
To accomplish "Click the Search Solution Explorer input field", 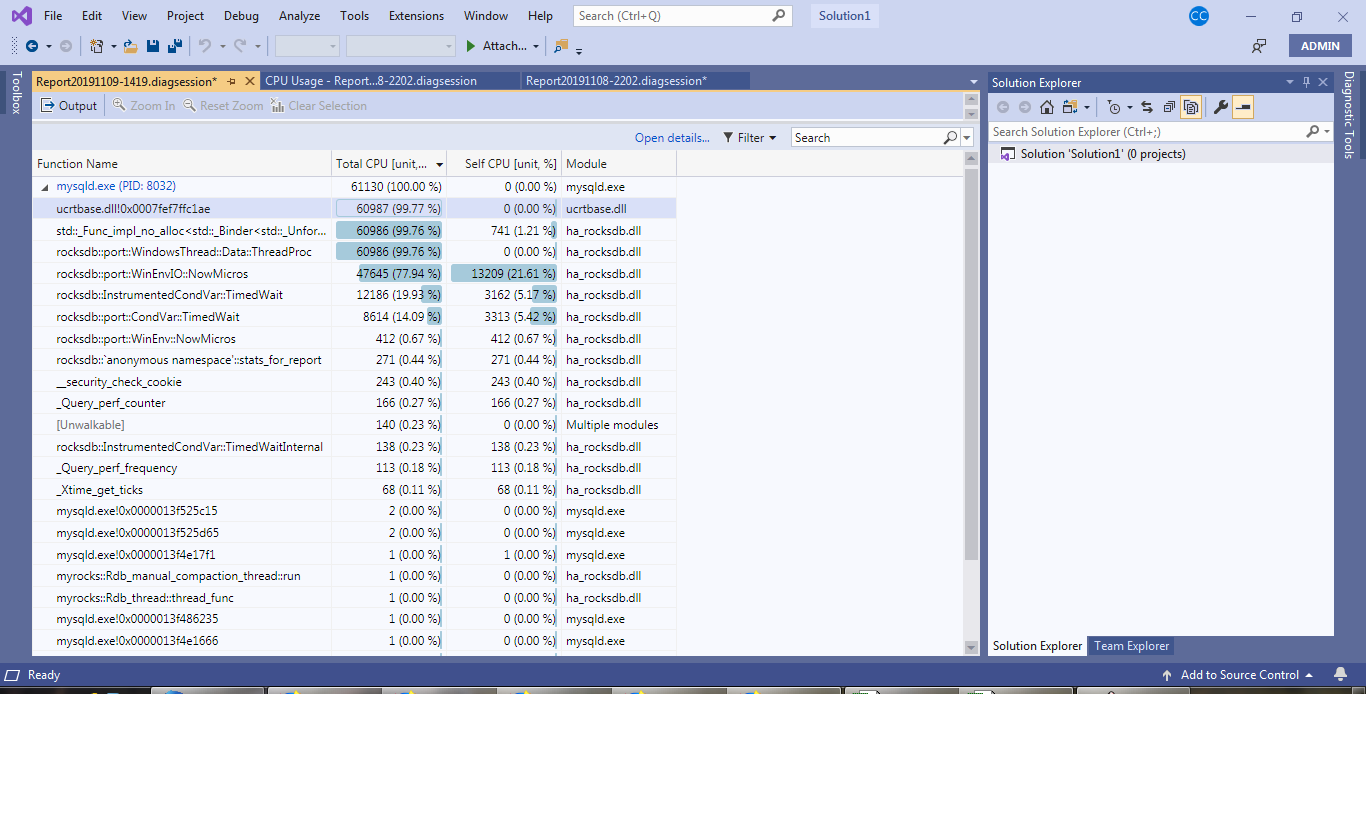I will pos(1146,131).
